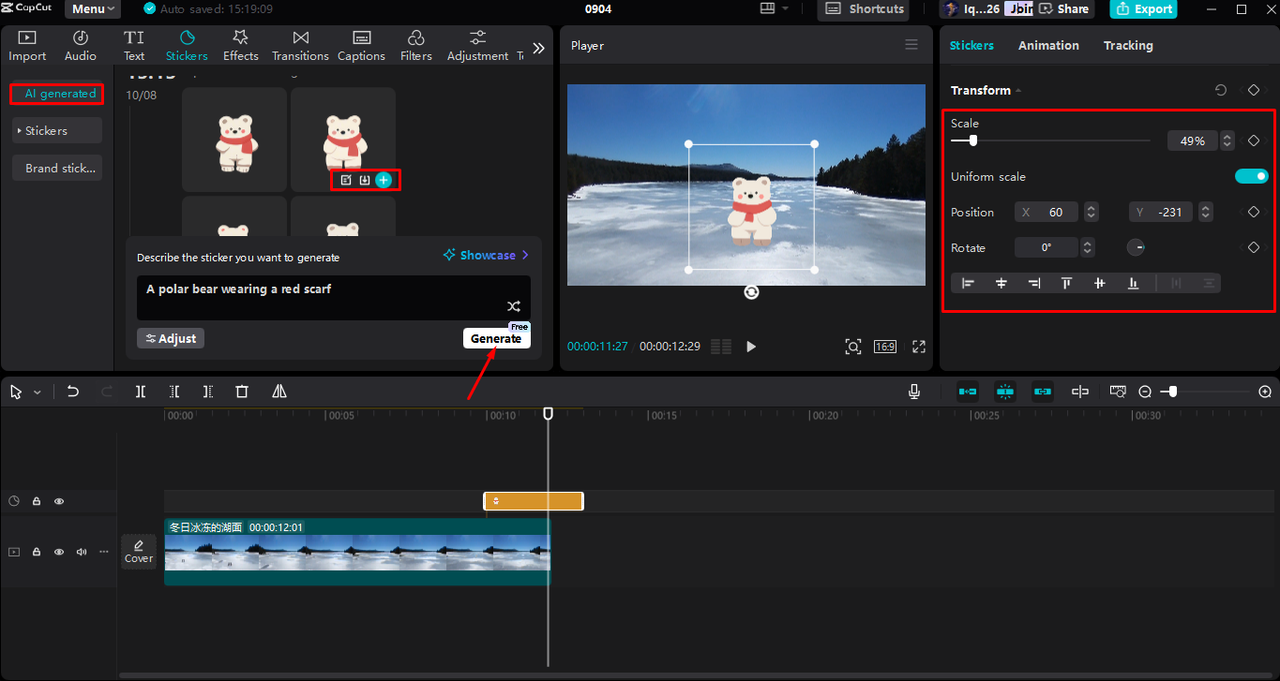
Task: Disable the Uniform scale toggle
Action: [1251, 176]
